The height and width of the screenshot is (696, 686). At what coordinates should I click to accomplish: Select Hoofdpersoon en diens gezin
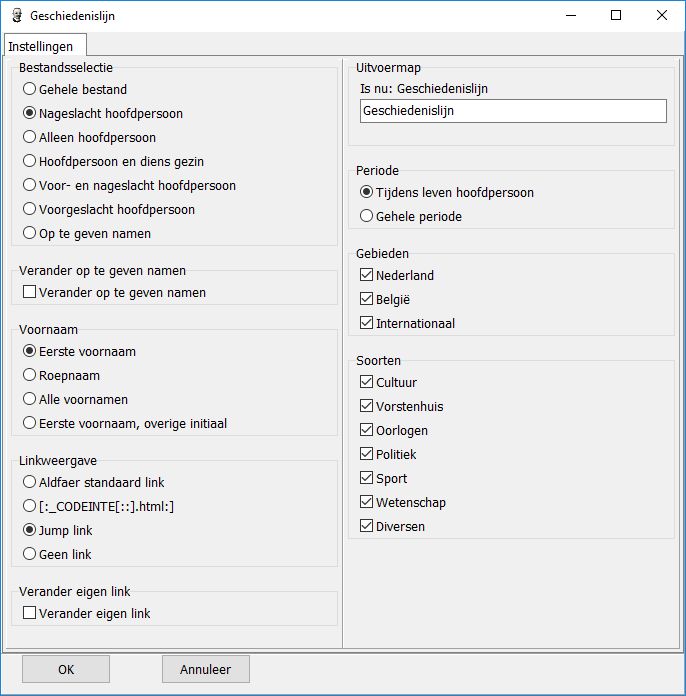click(x=30, y=161)
